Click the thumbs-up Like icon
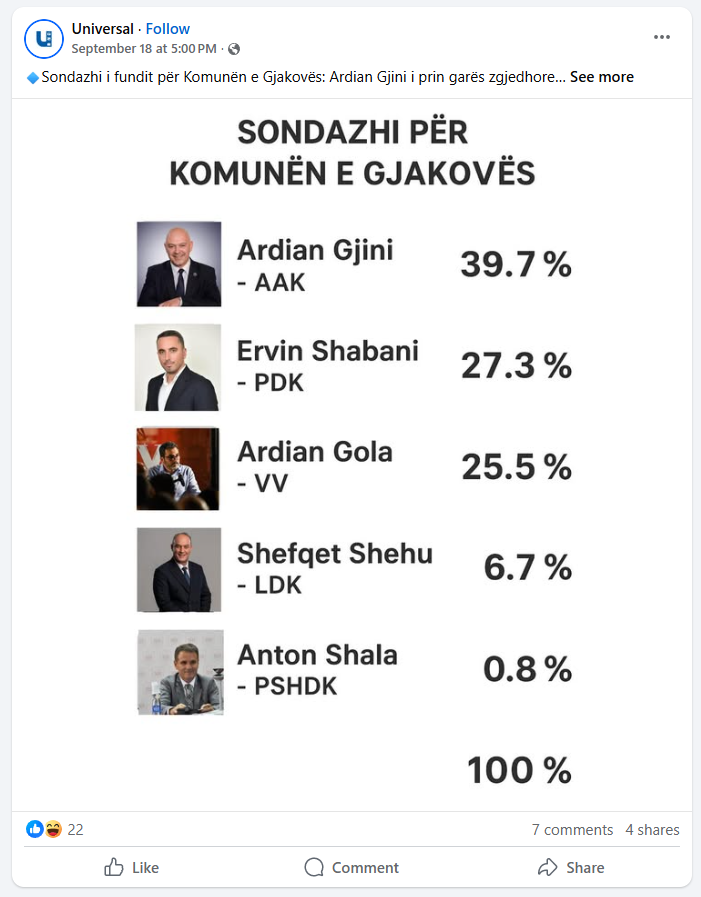This screenshot has height=897, width=701. (x=114, y=867)
